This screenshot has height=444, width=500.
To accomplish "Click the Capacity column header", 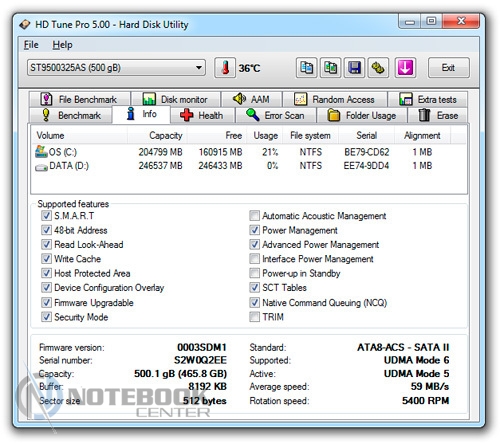I will (157, 135).
